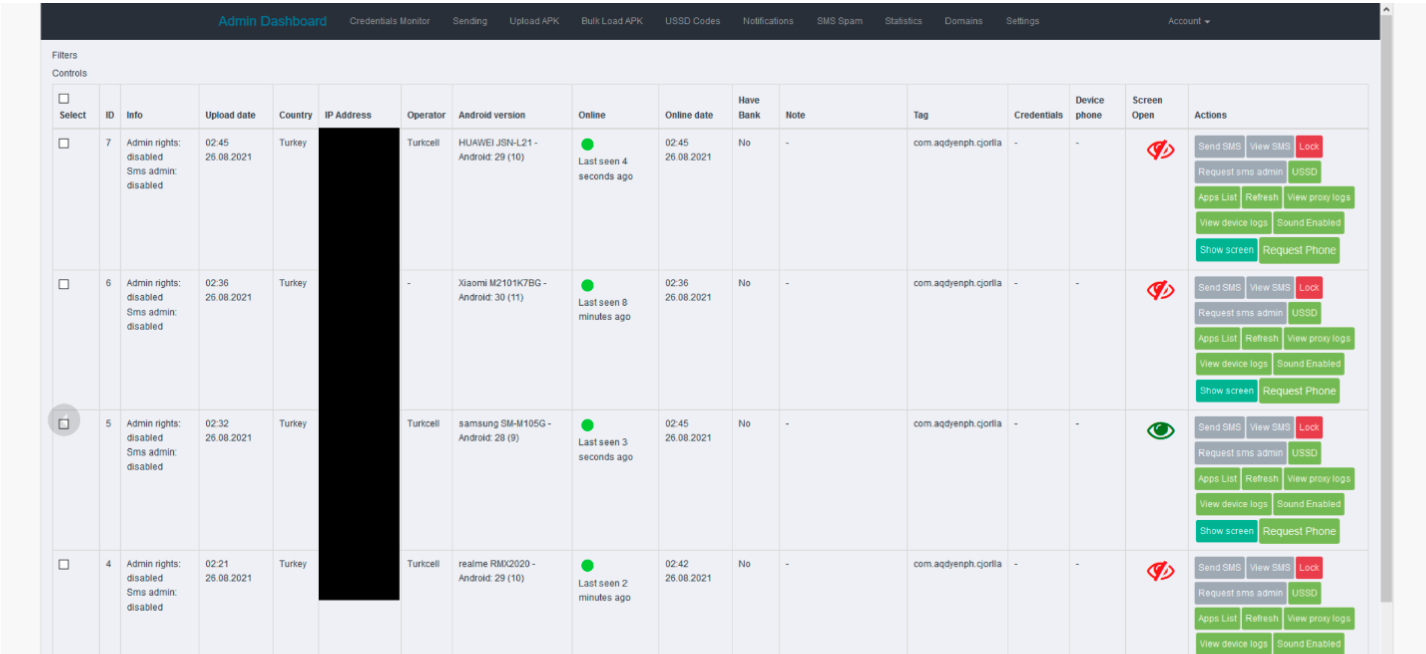Screen dimensions: 1426x654
Task: Click USSD button in HUAWEI row
Action: [1304, 172]
